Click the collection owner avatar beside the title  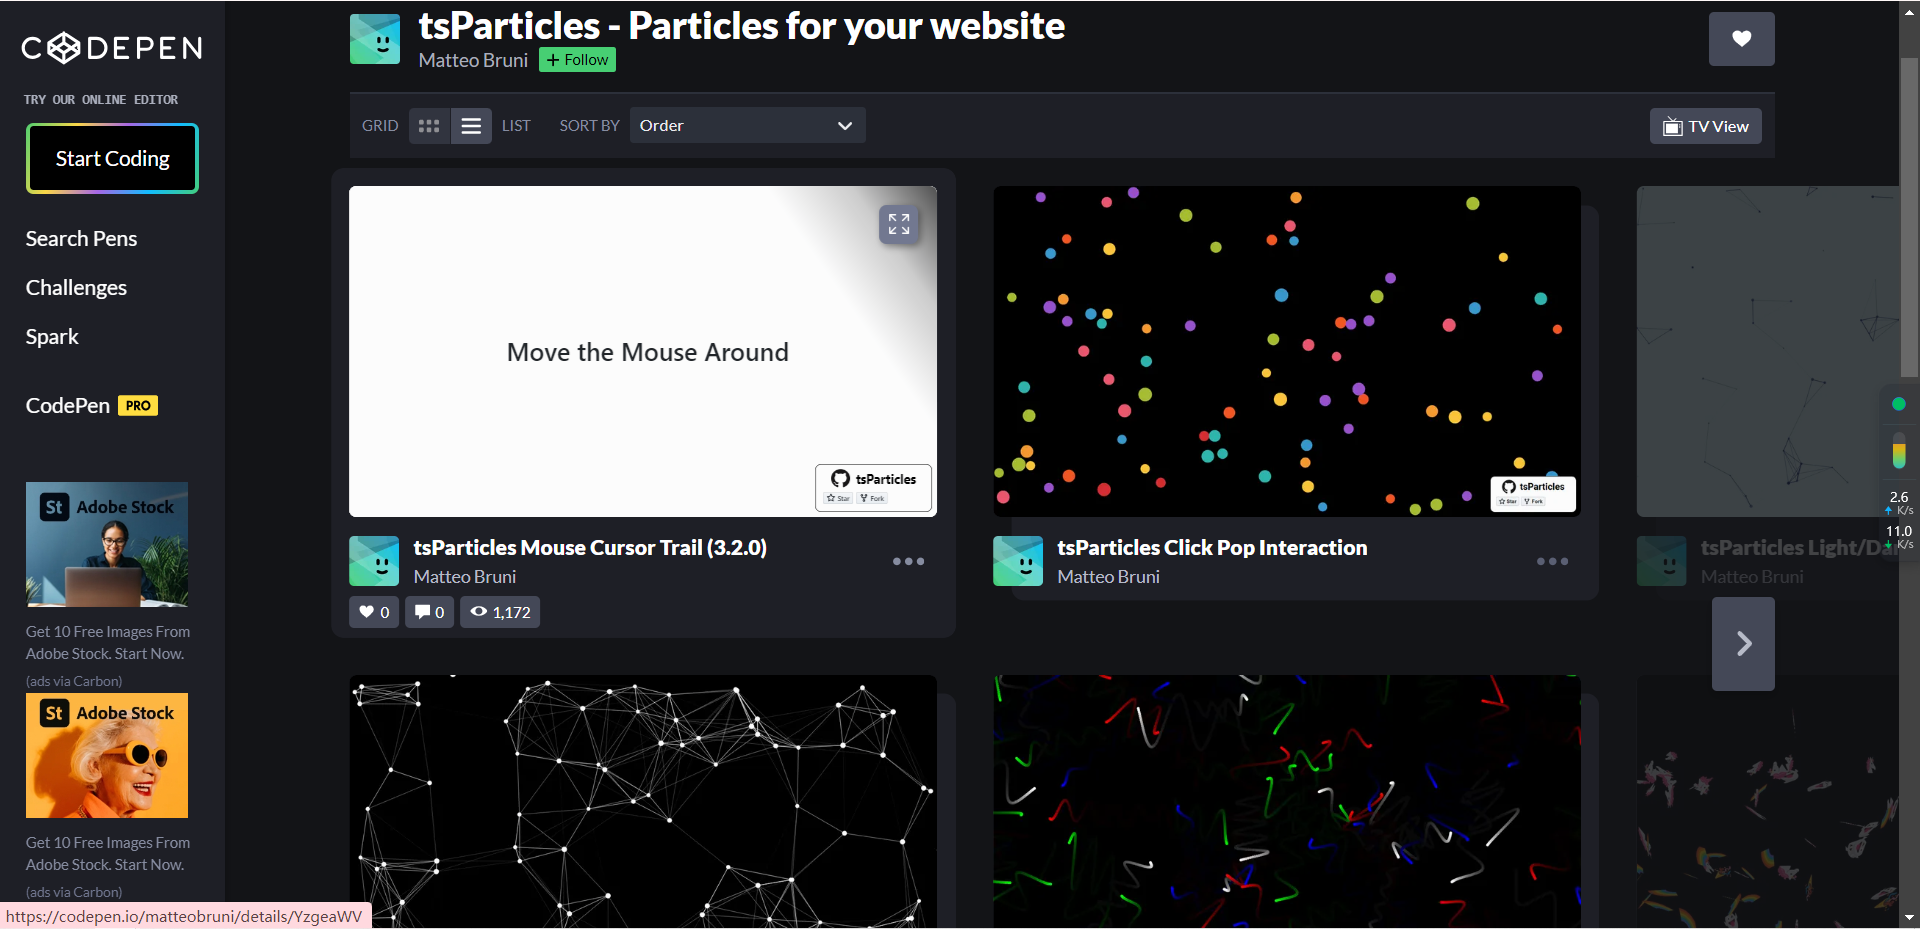[x=375, y=39]
